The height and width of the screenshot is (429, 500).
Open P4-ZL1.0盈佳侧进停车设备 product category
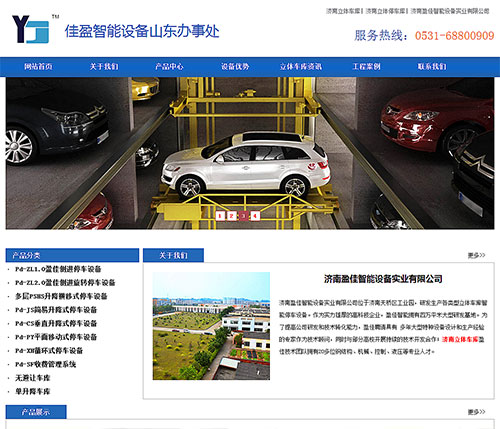pyautogui.click(x=58, y=269)
